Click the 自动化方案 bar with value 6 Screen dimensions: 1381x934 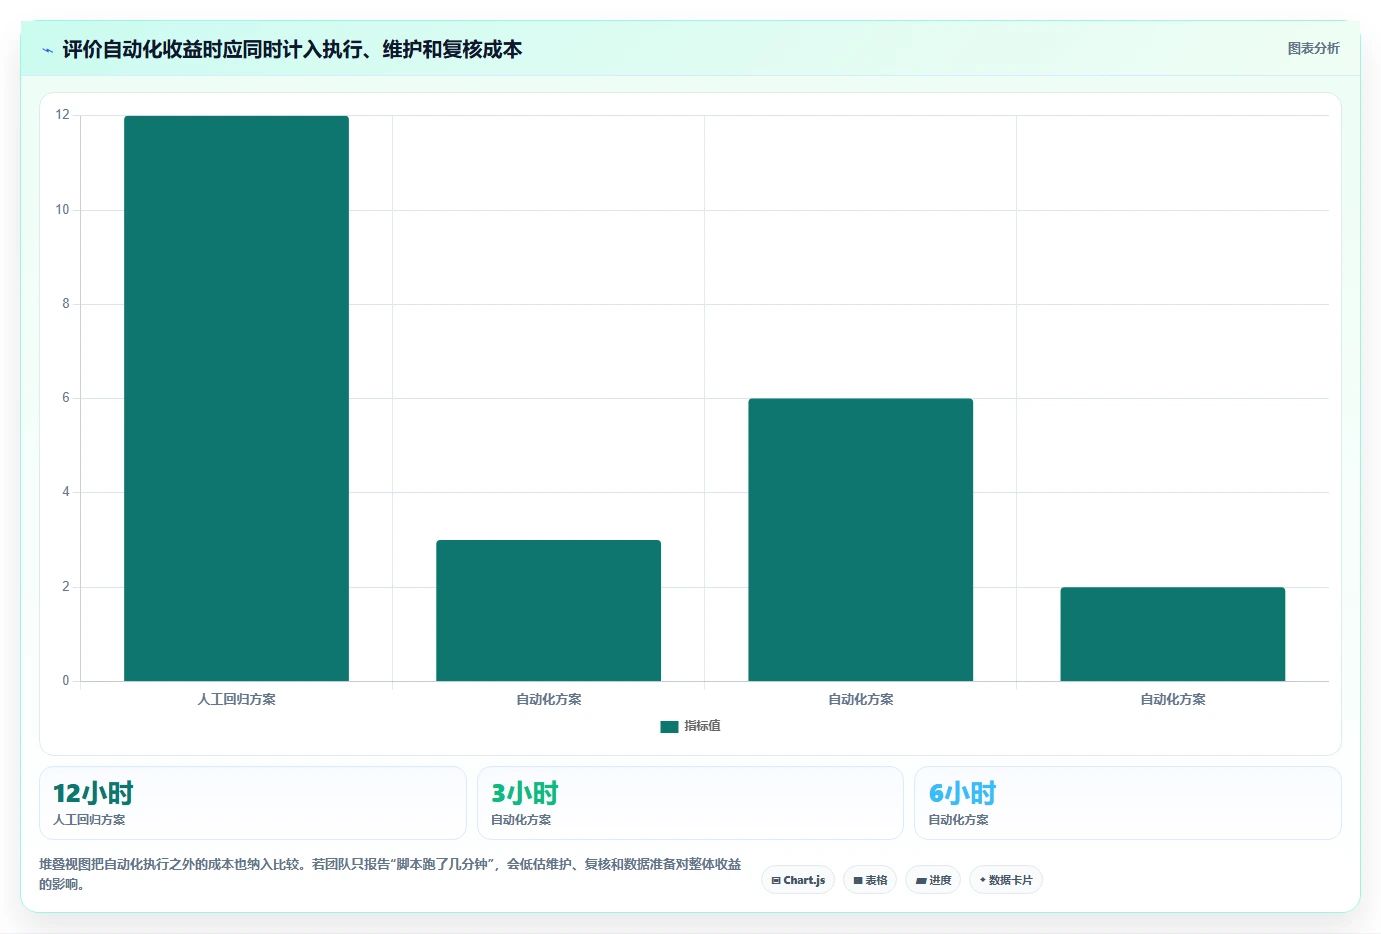click(860, 540)
